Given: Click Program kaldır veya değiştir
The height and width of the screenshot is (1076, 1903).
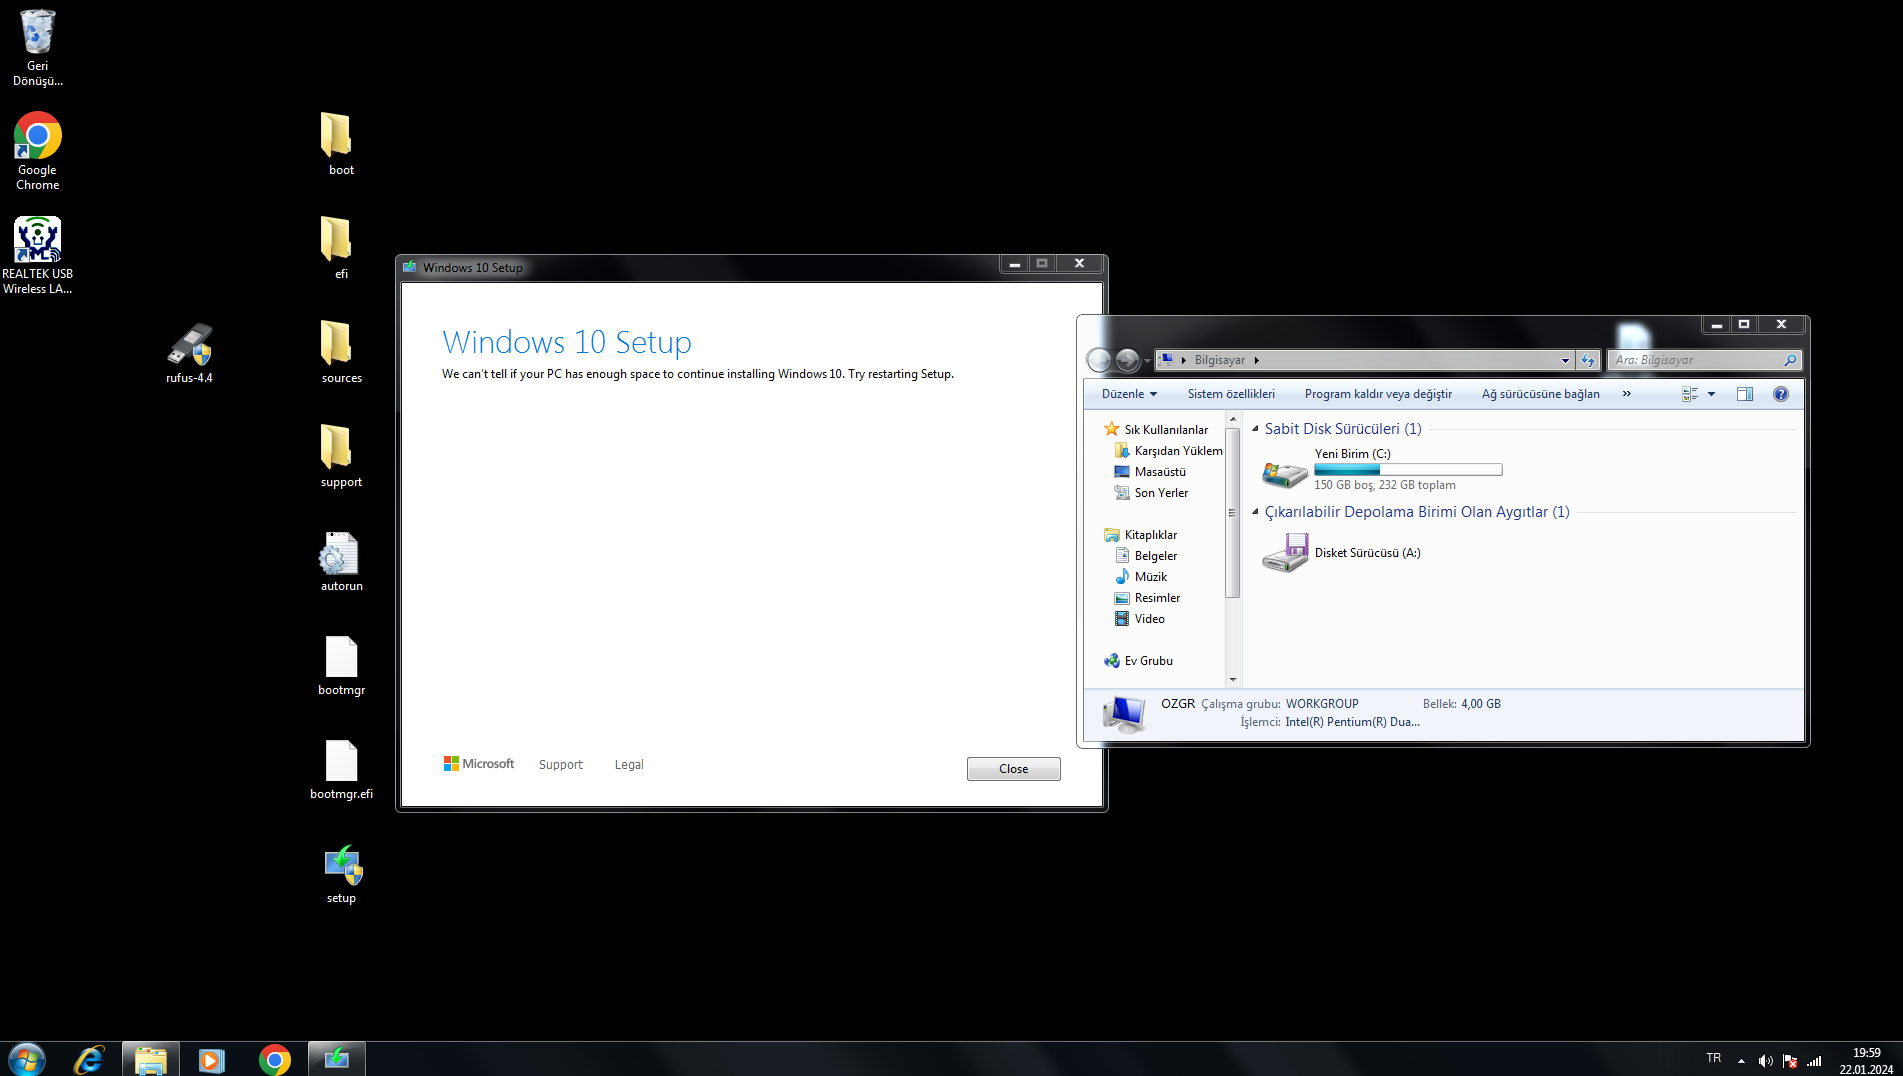Looking at the screenshot, I should 1378,394.
